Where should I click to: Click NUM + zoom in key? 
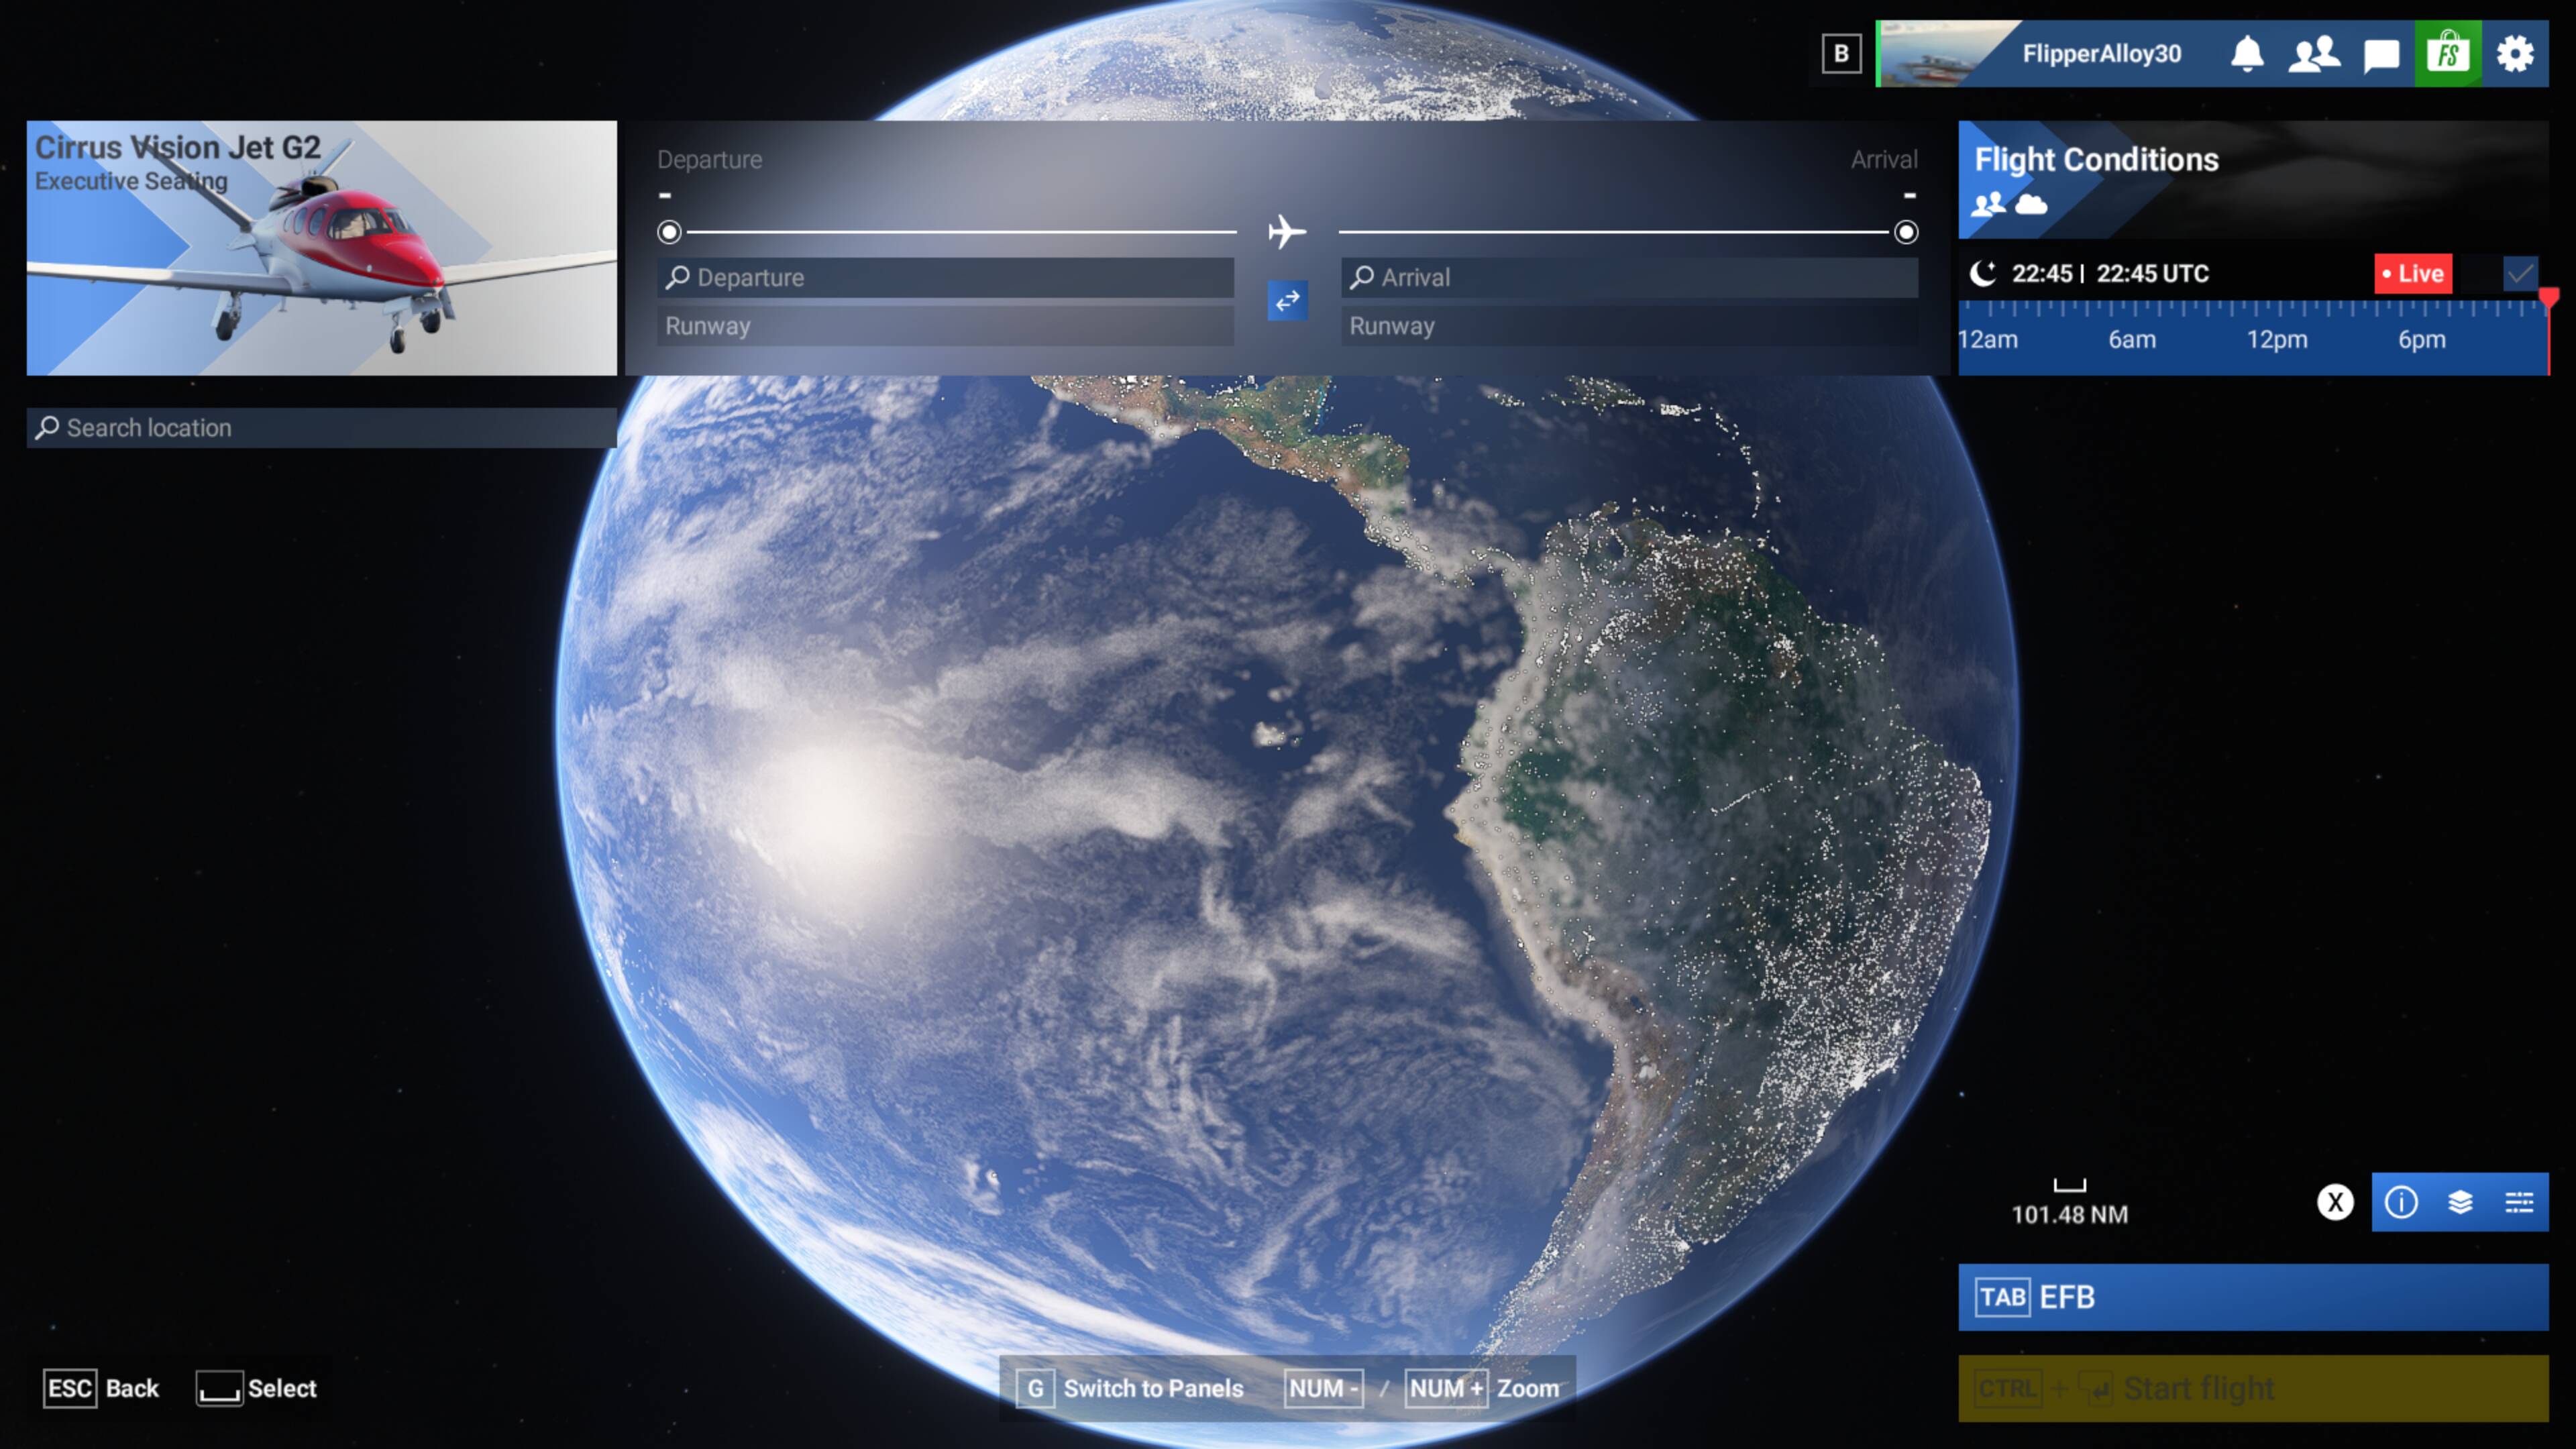click(x=1446, y=1388)
